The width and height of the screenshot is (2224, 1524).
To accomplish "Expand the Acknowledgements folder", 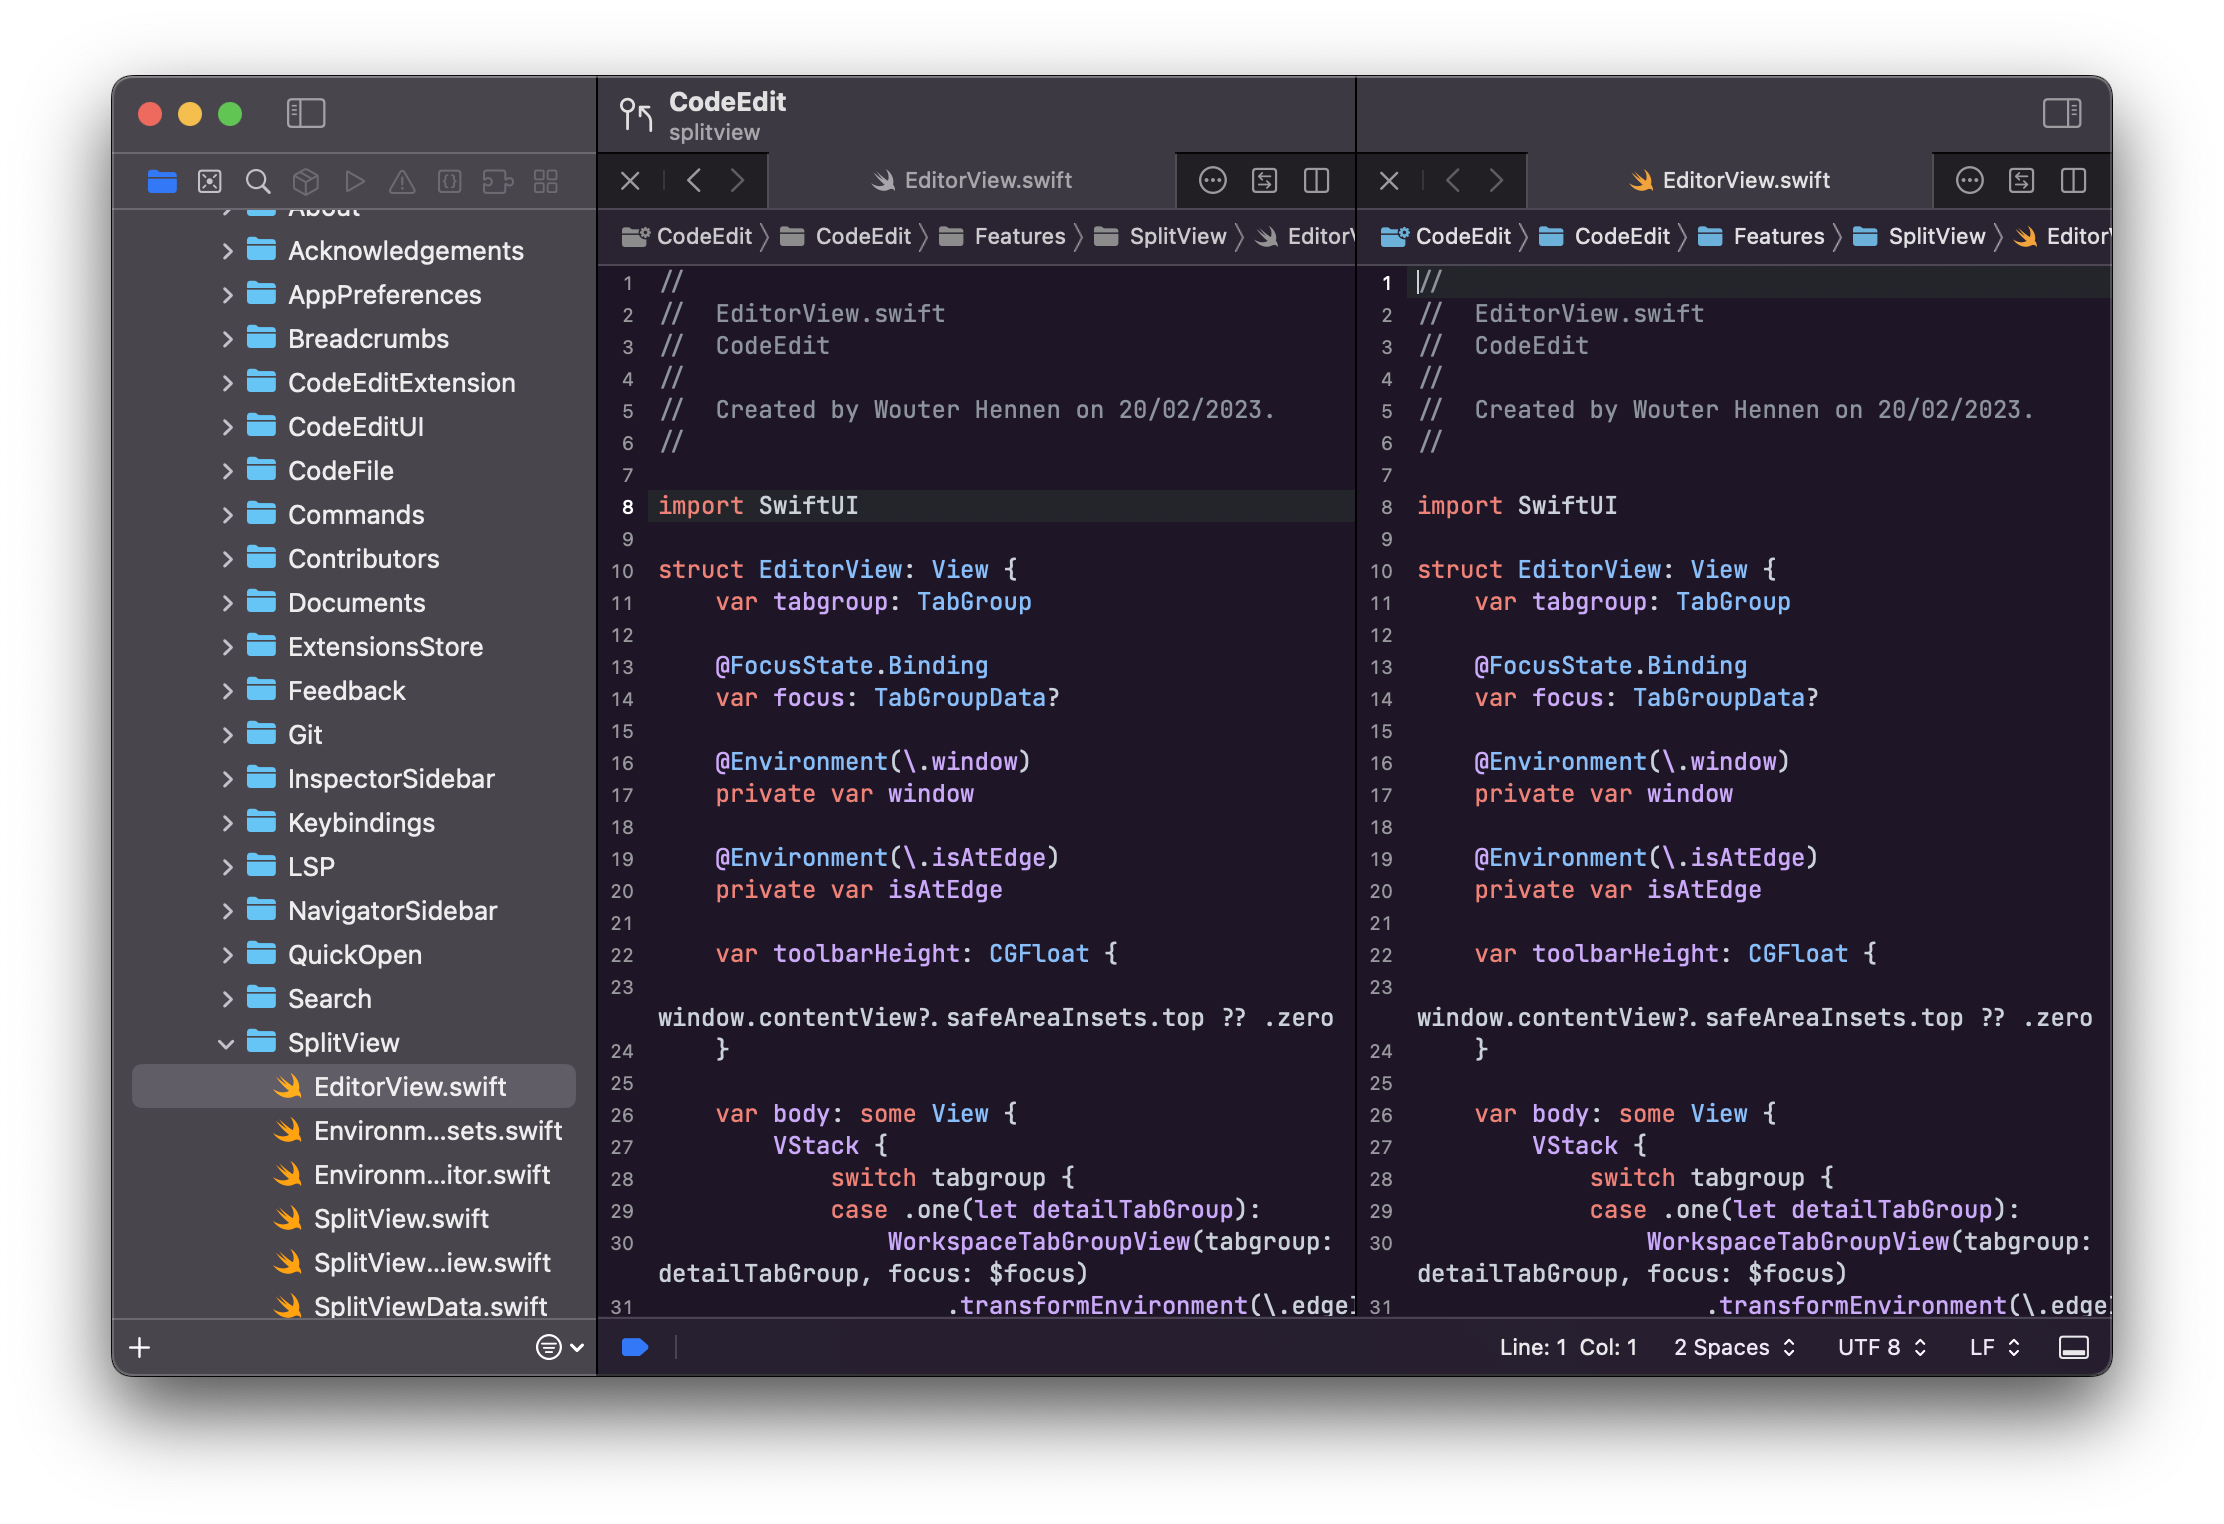I will (x=227, y=251).
